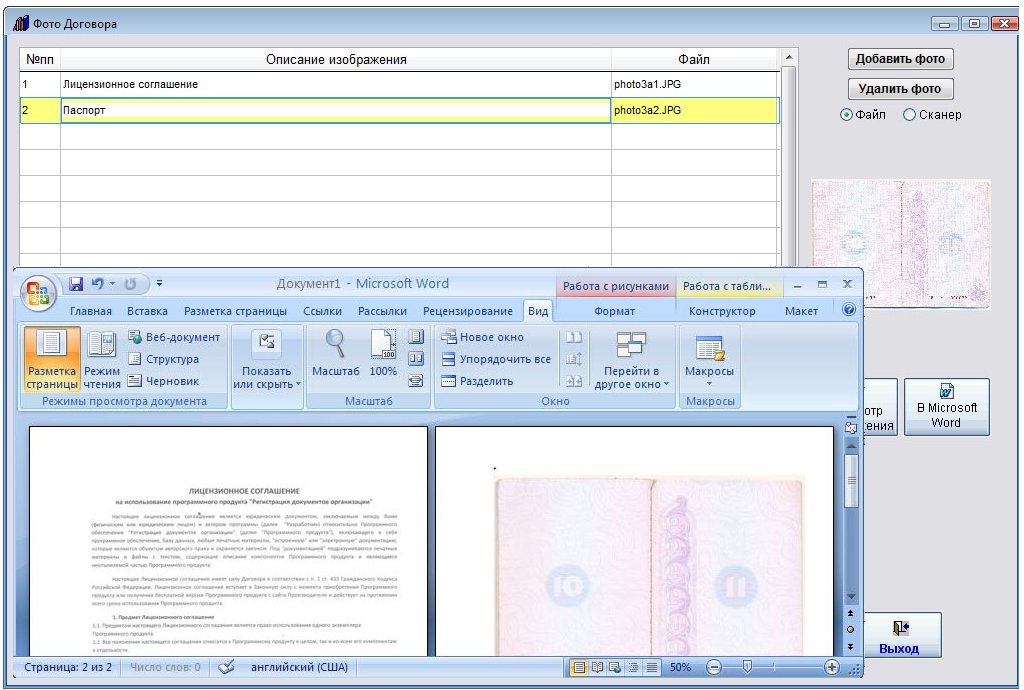Image resolution: width=1024 pixels, height=690 pixels.
Task: Switch to Web Layout via status bar icon
Action: (615, 667)
